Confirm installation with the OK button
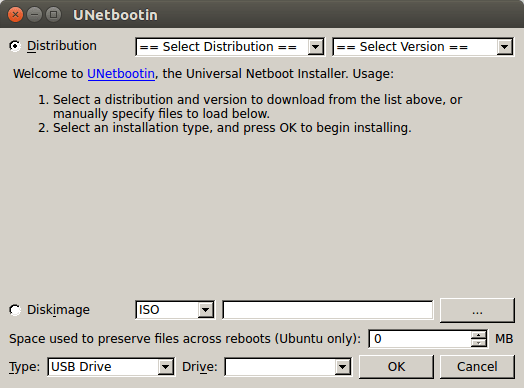The width and height of the screenshot is (524, 388). [396, 367]
